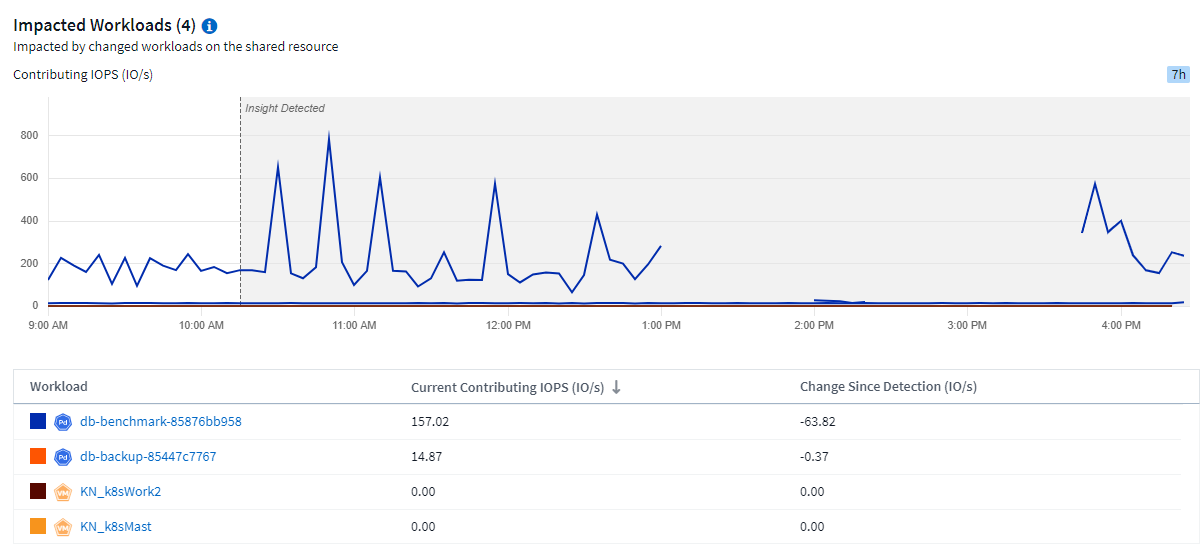Screen dimensions: 1204x544
Task: Open the KN_k8sMast workload link
Action: point(116,527)
